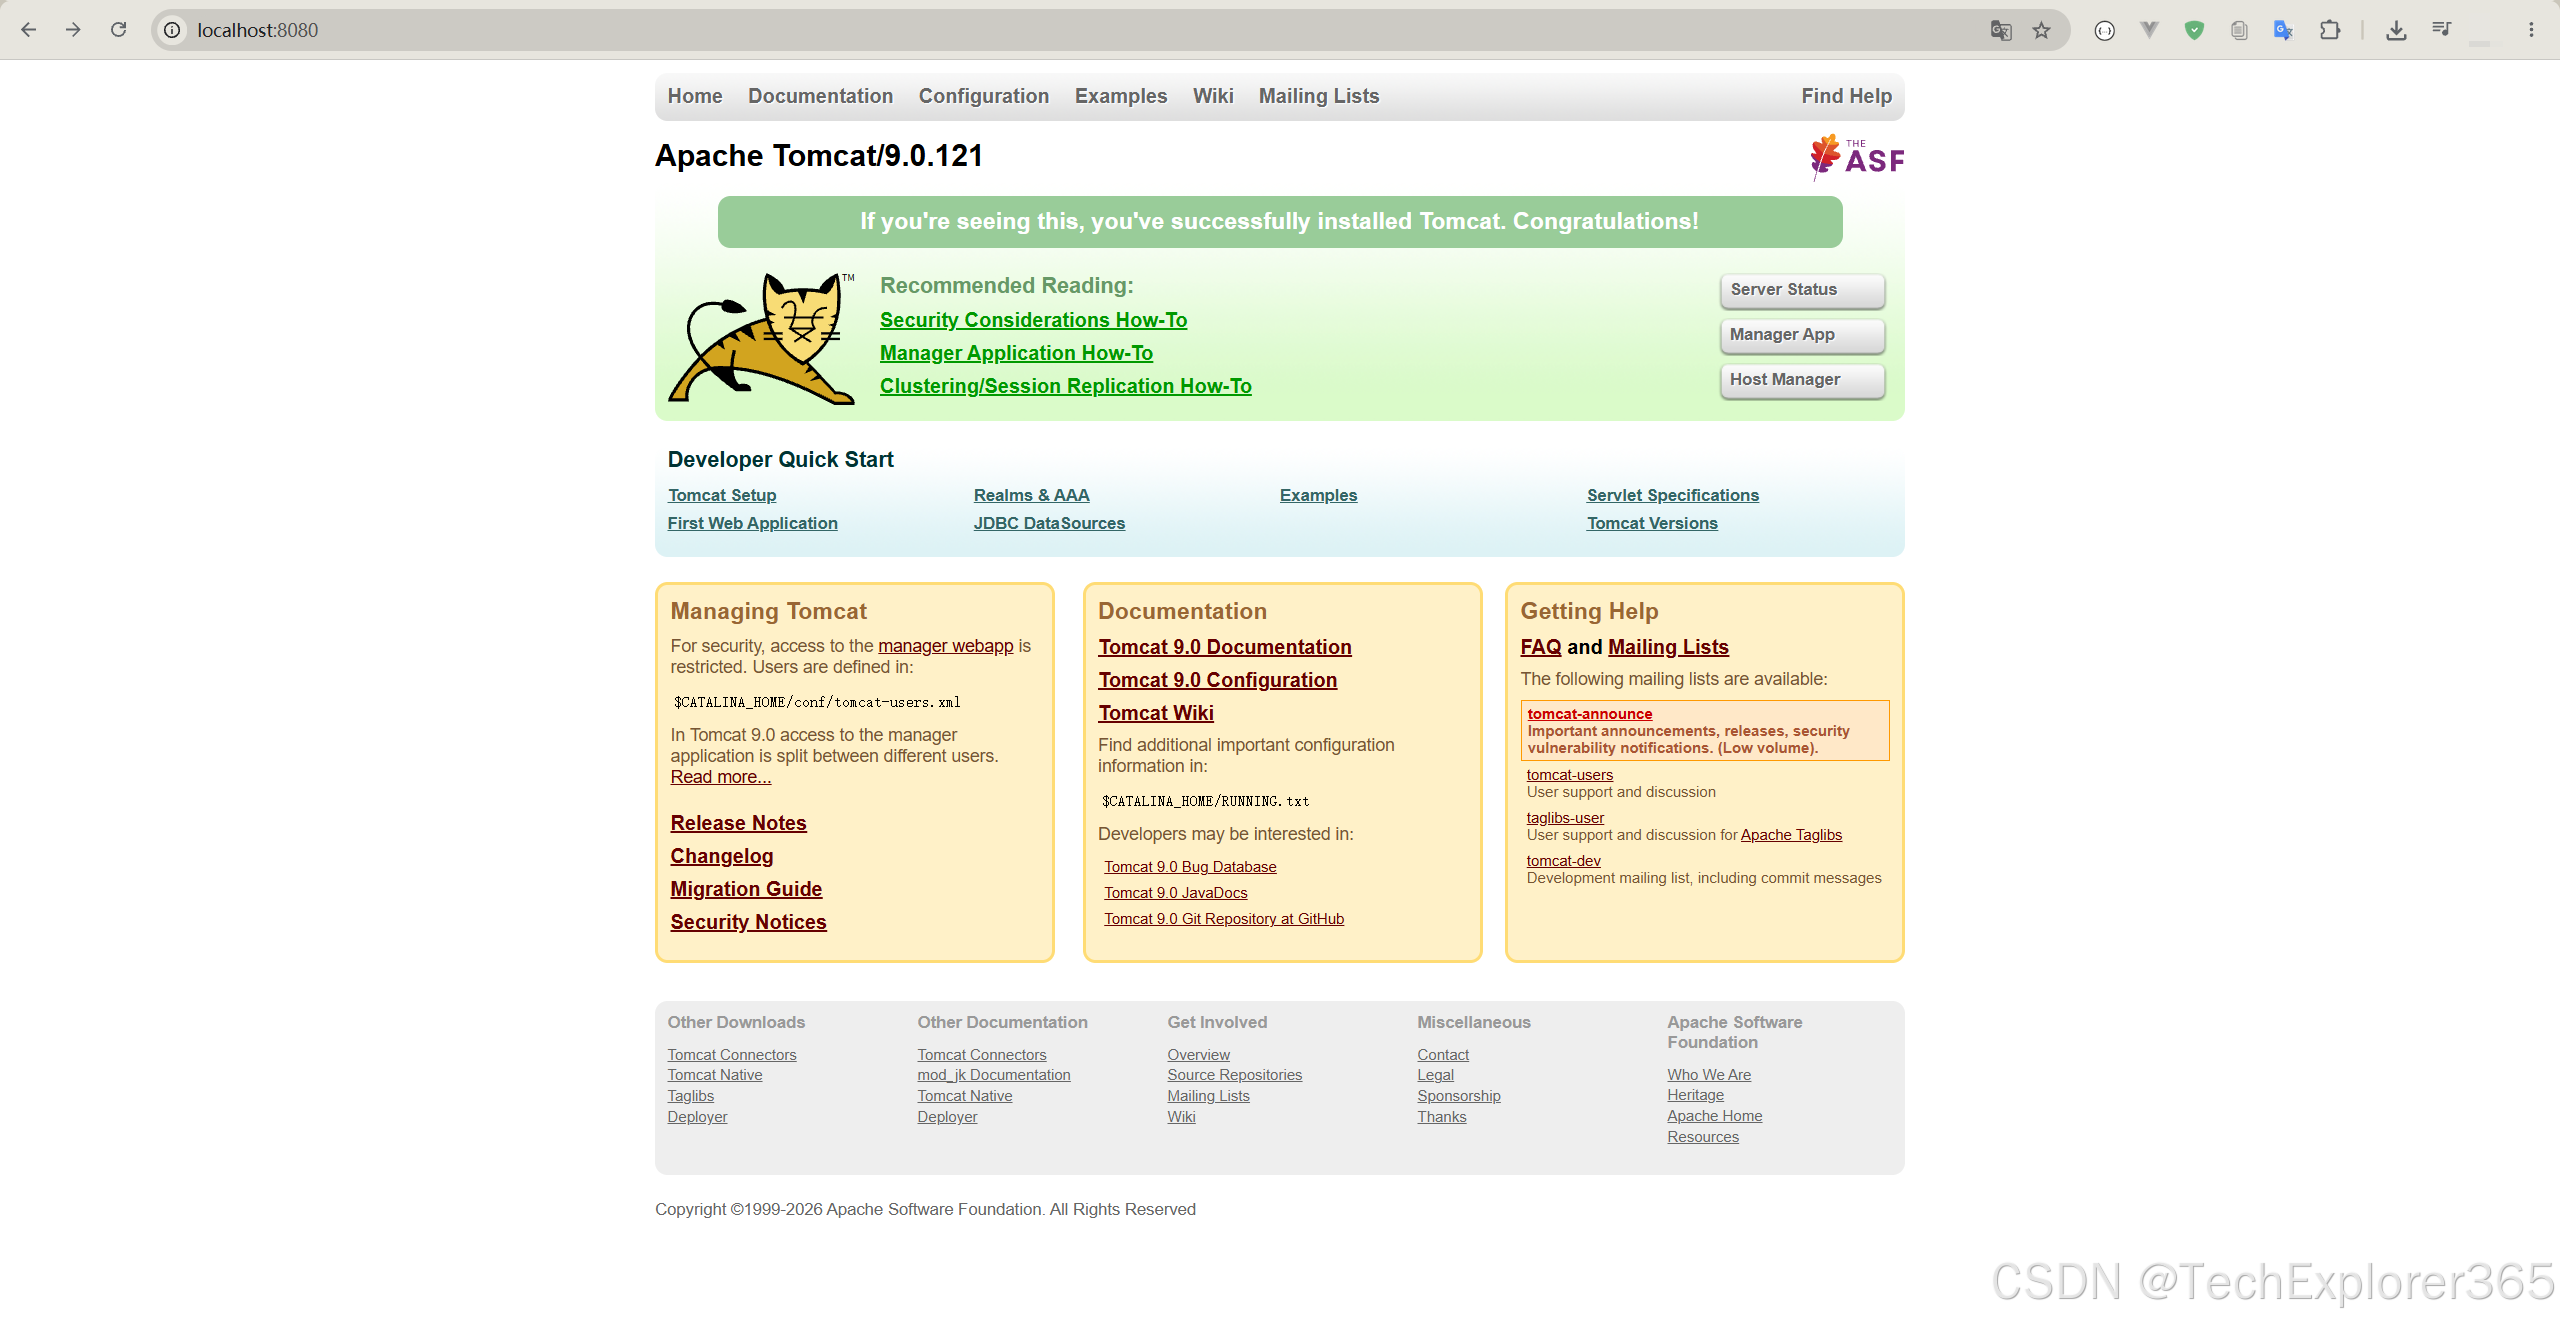Open Documentation in the top navigation
Viewport: 2560px width, 1324px height.
point(821,96)
